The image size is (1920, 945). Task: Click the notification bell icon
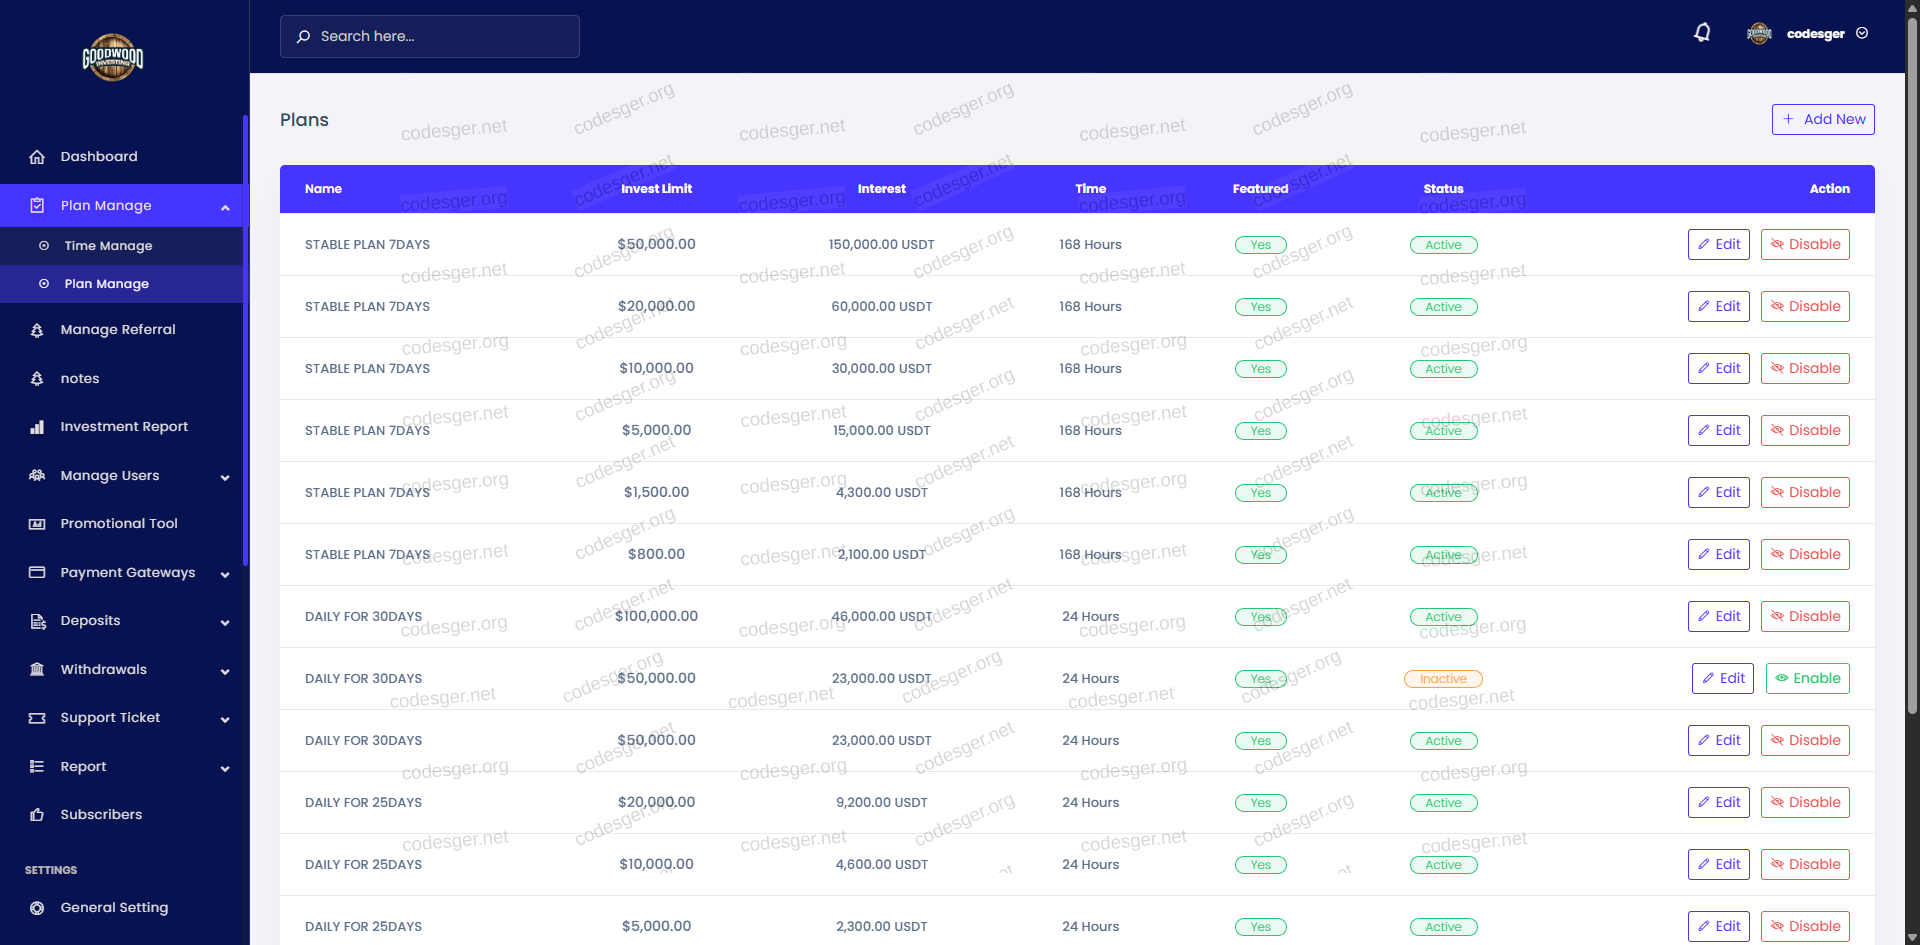coord(1702,33)
